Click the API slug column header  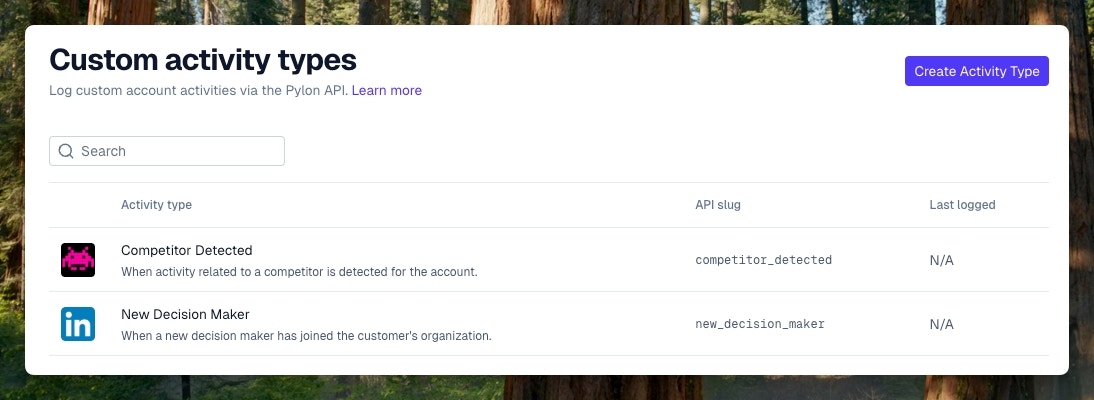718,205
